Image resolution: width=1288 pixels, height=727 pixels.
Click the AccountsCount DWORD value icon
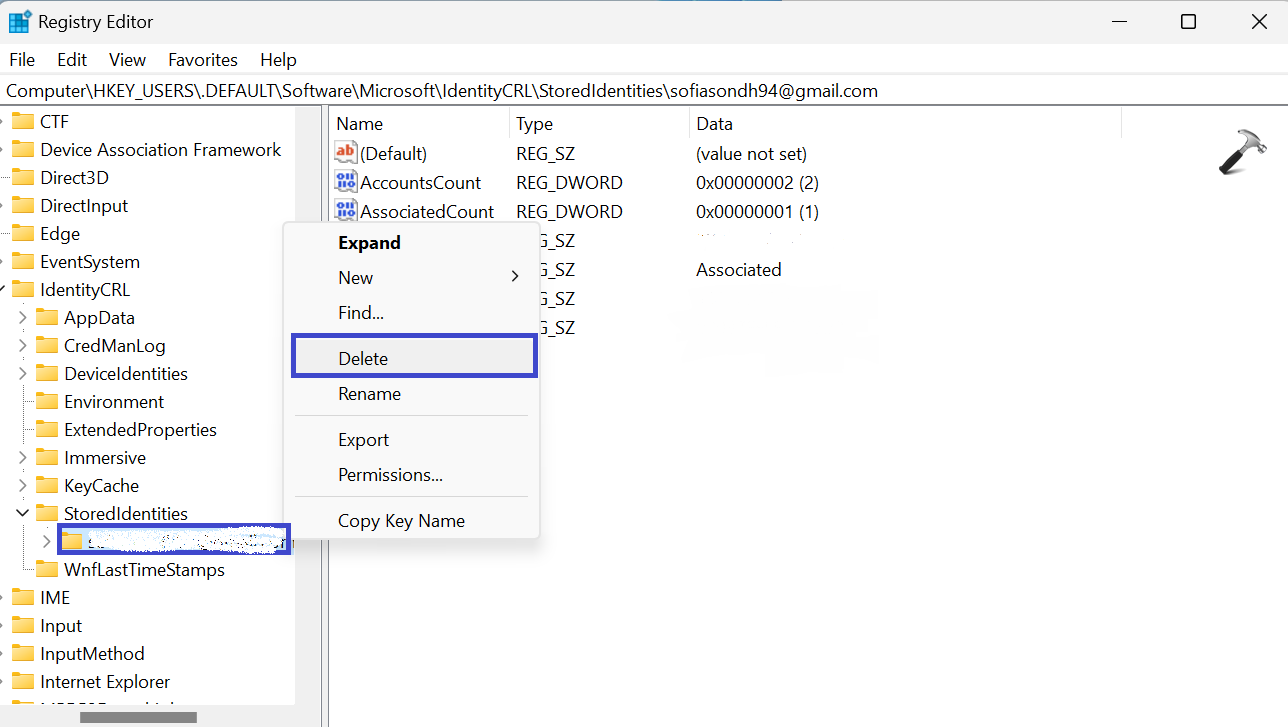[x=346, y=182]
